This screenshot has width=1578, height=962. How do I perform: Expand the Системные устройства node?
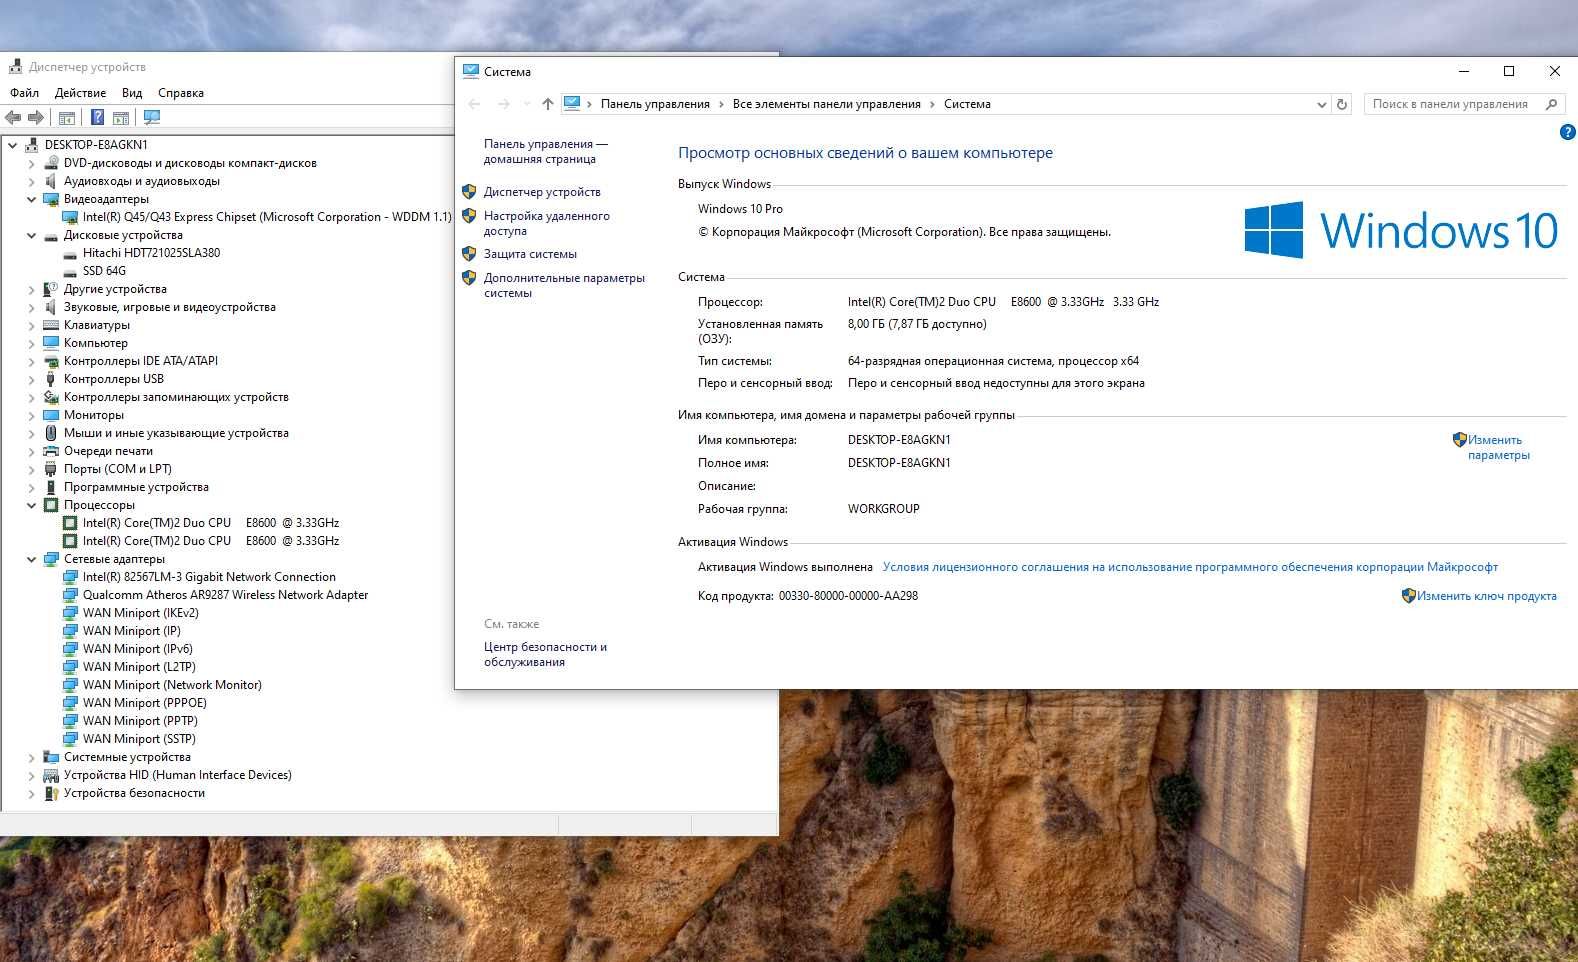coord(32,757)
